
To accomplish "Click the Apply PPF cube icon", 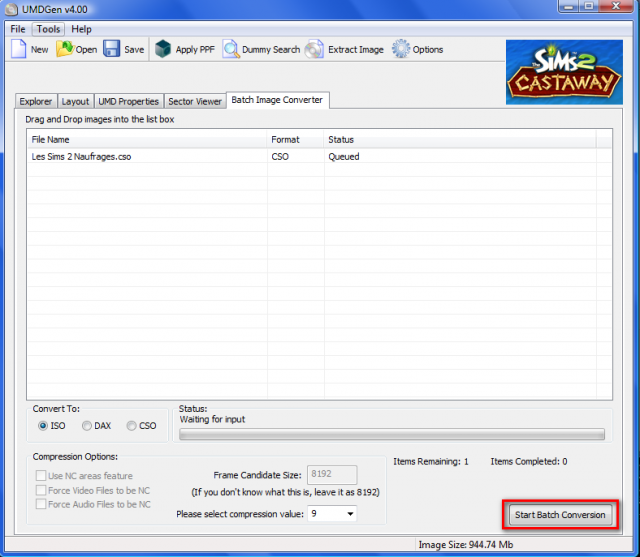I will (163, 49).
